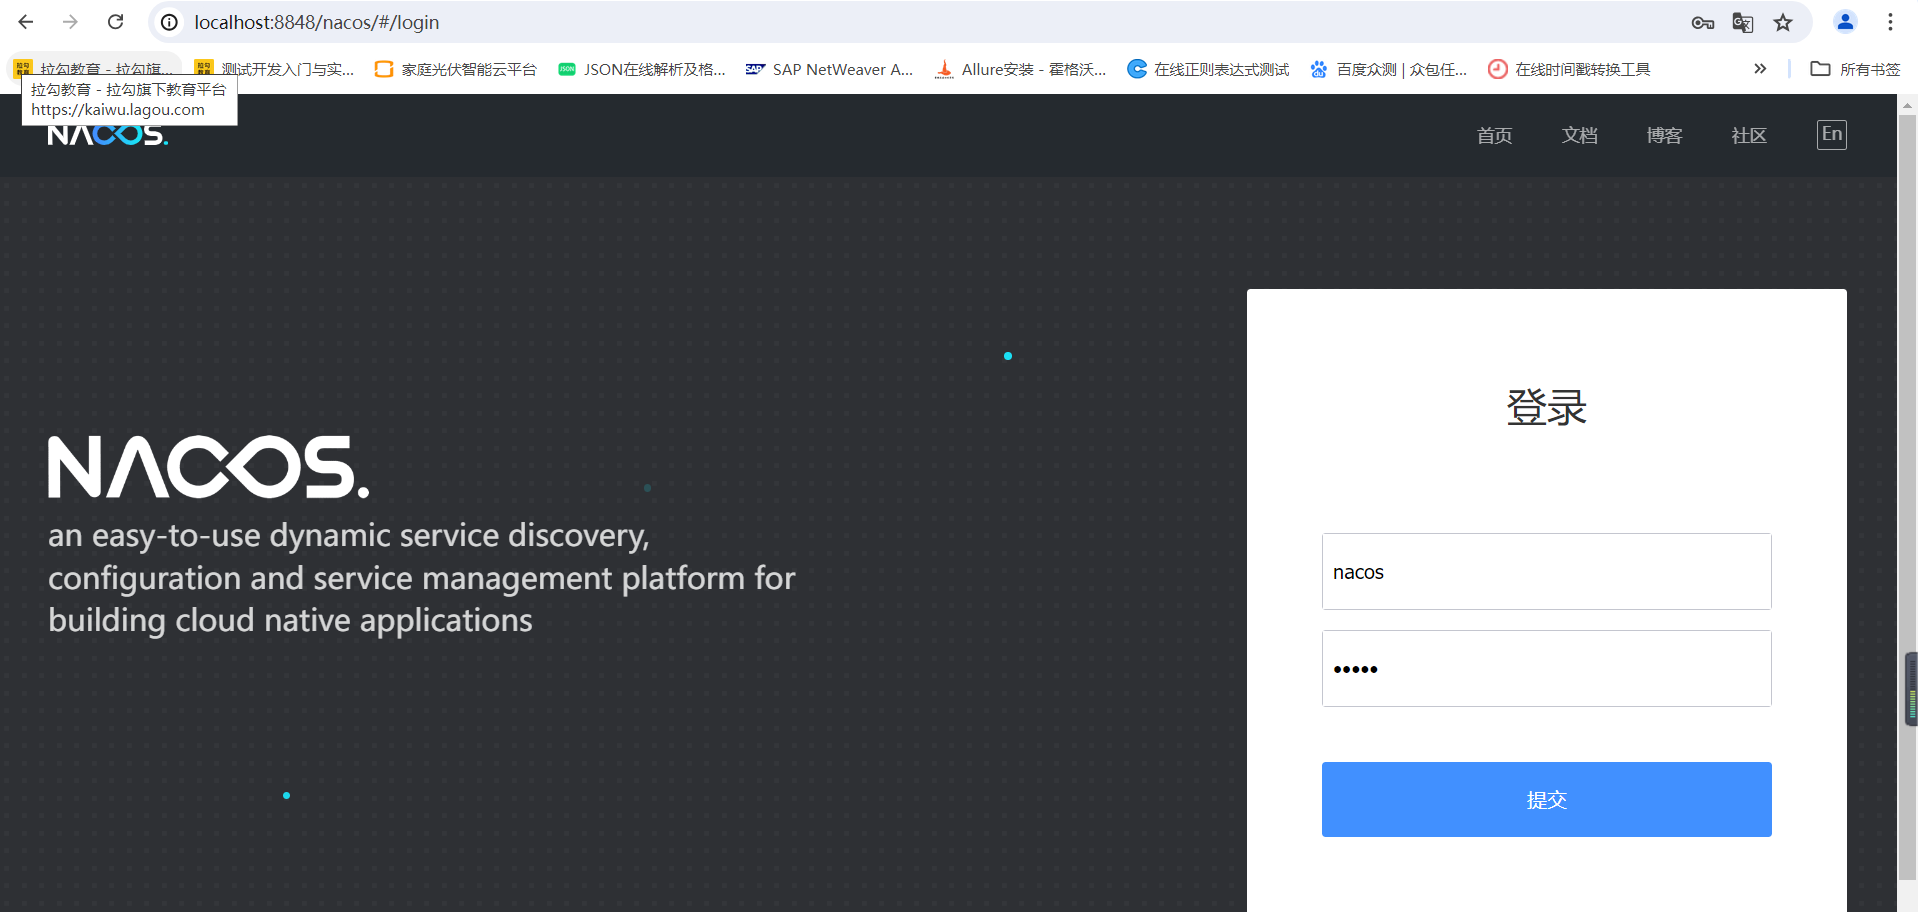
Task: Go back to the previous page
Action: click(x=26, y=22)
